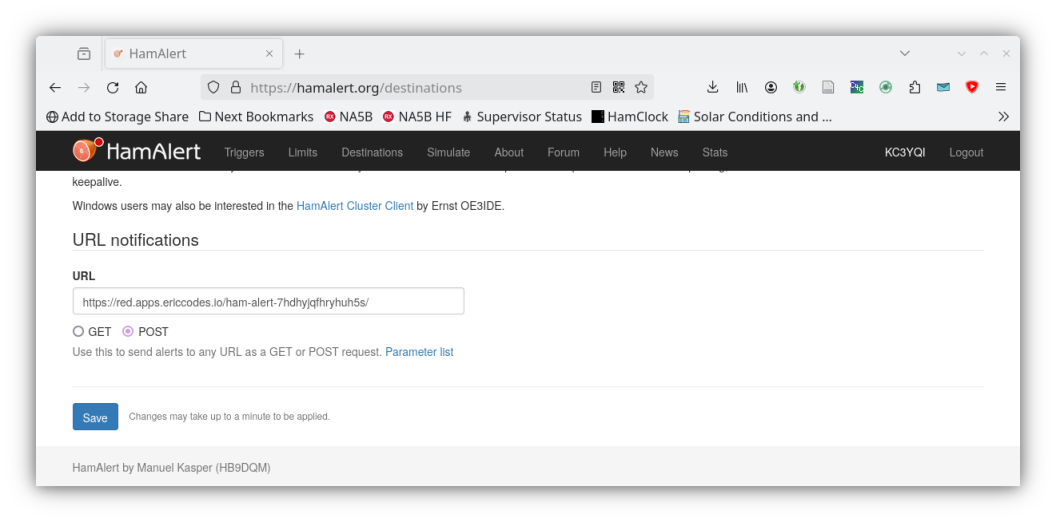
Task: Reload the current page
Action: click(x=112, y=88)
